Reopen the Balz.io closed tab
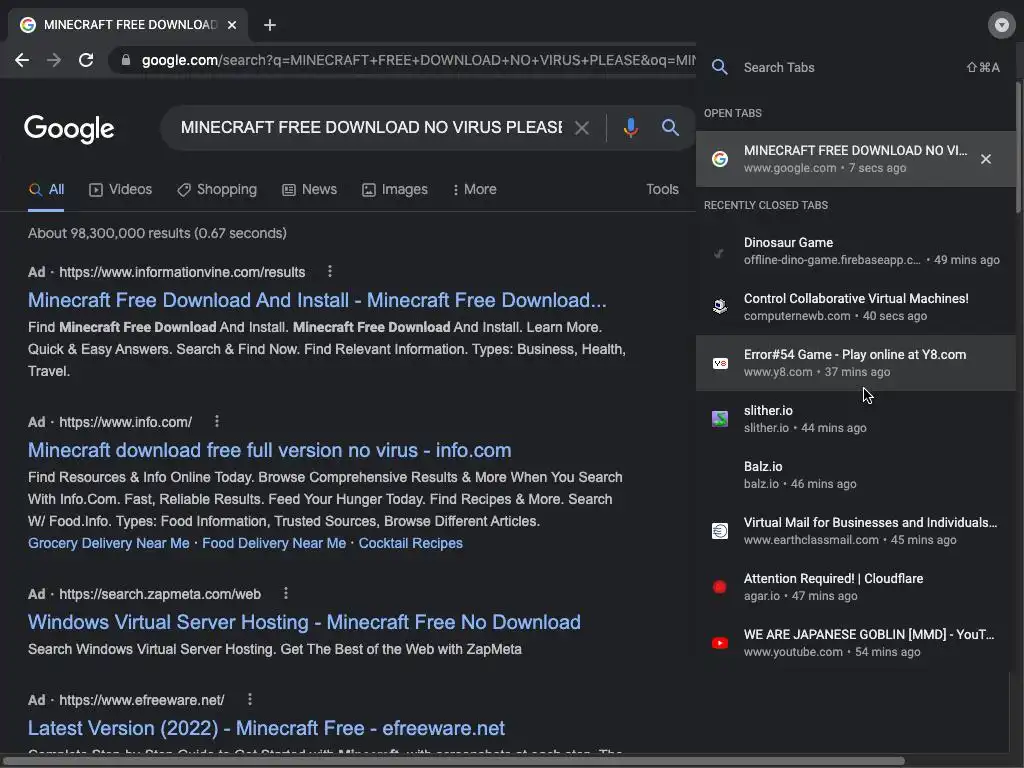Viewport: 1024px width, 768px height. (x=856, y=475)
